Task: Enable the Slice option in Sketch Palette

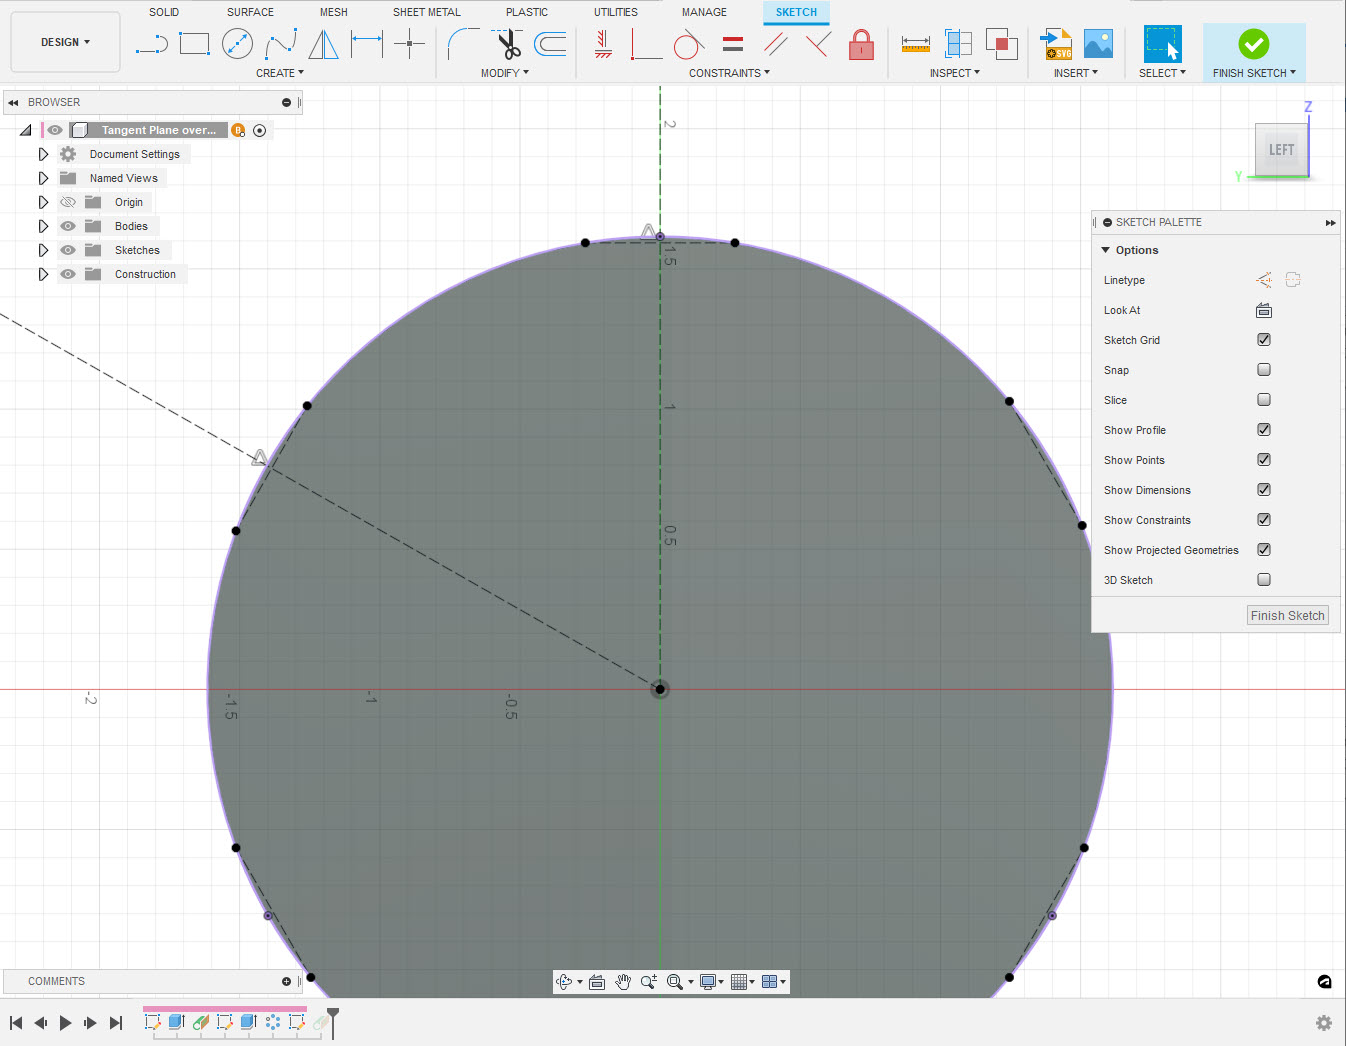Action: pos(1264,399)
